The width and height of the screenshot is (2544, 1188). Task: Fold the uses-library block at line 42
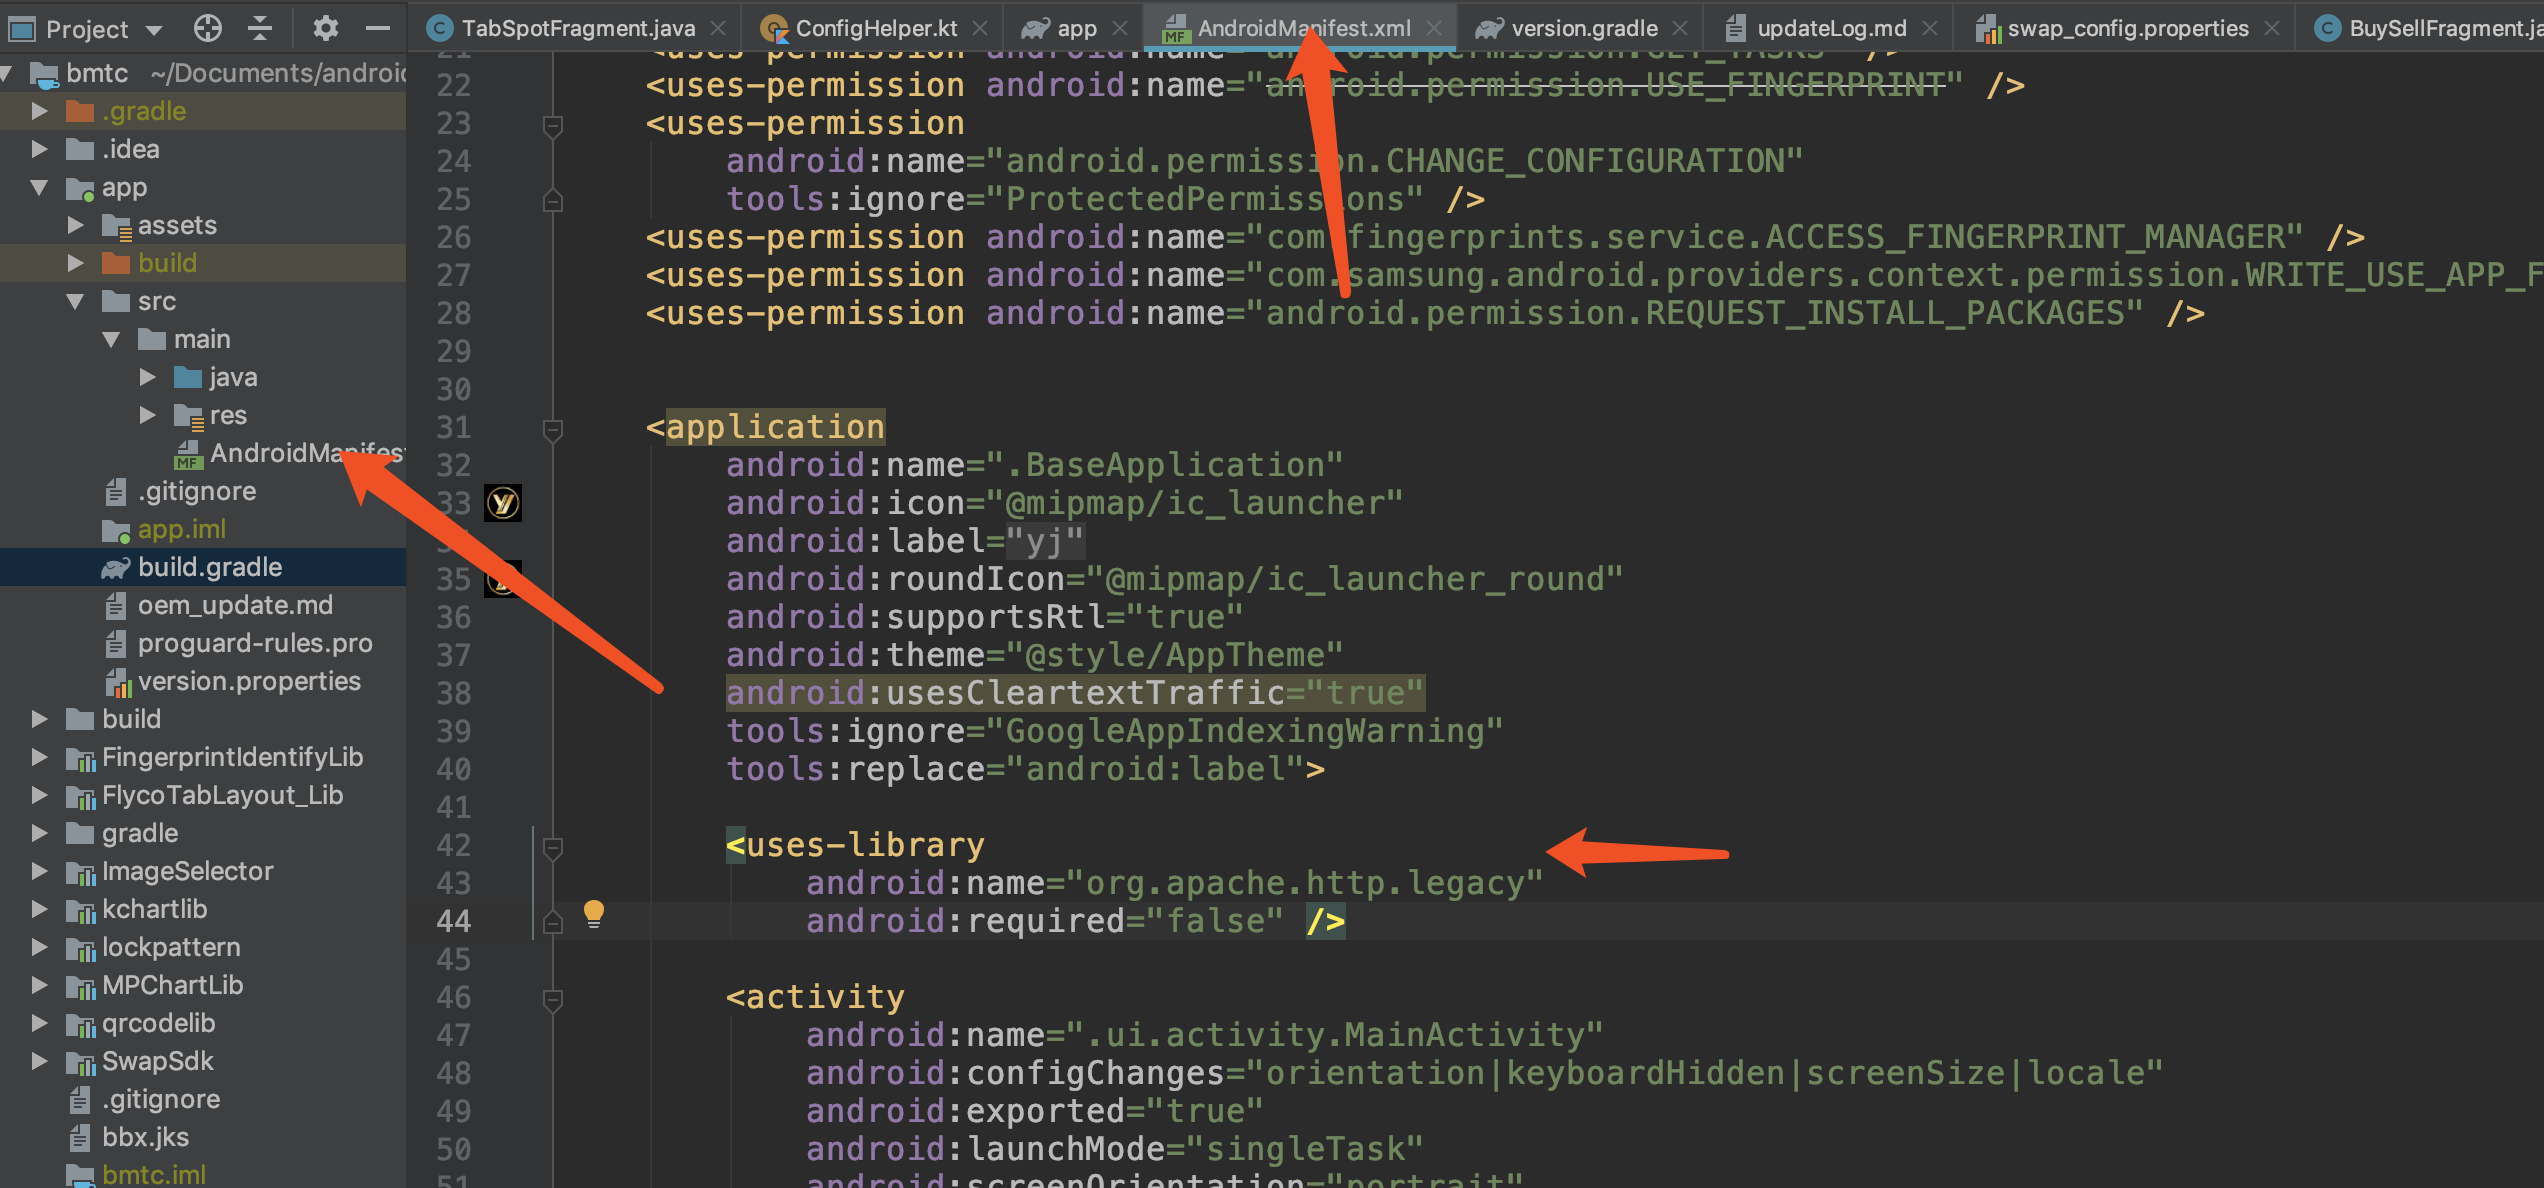tap(552, 847)
